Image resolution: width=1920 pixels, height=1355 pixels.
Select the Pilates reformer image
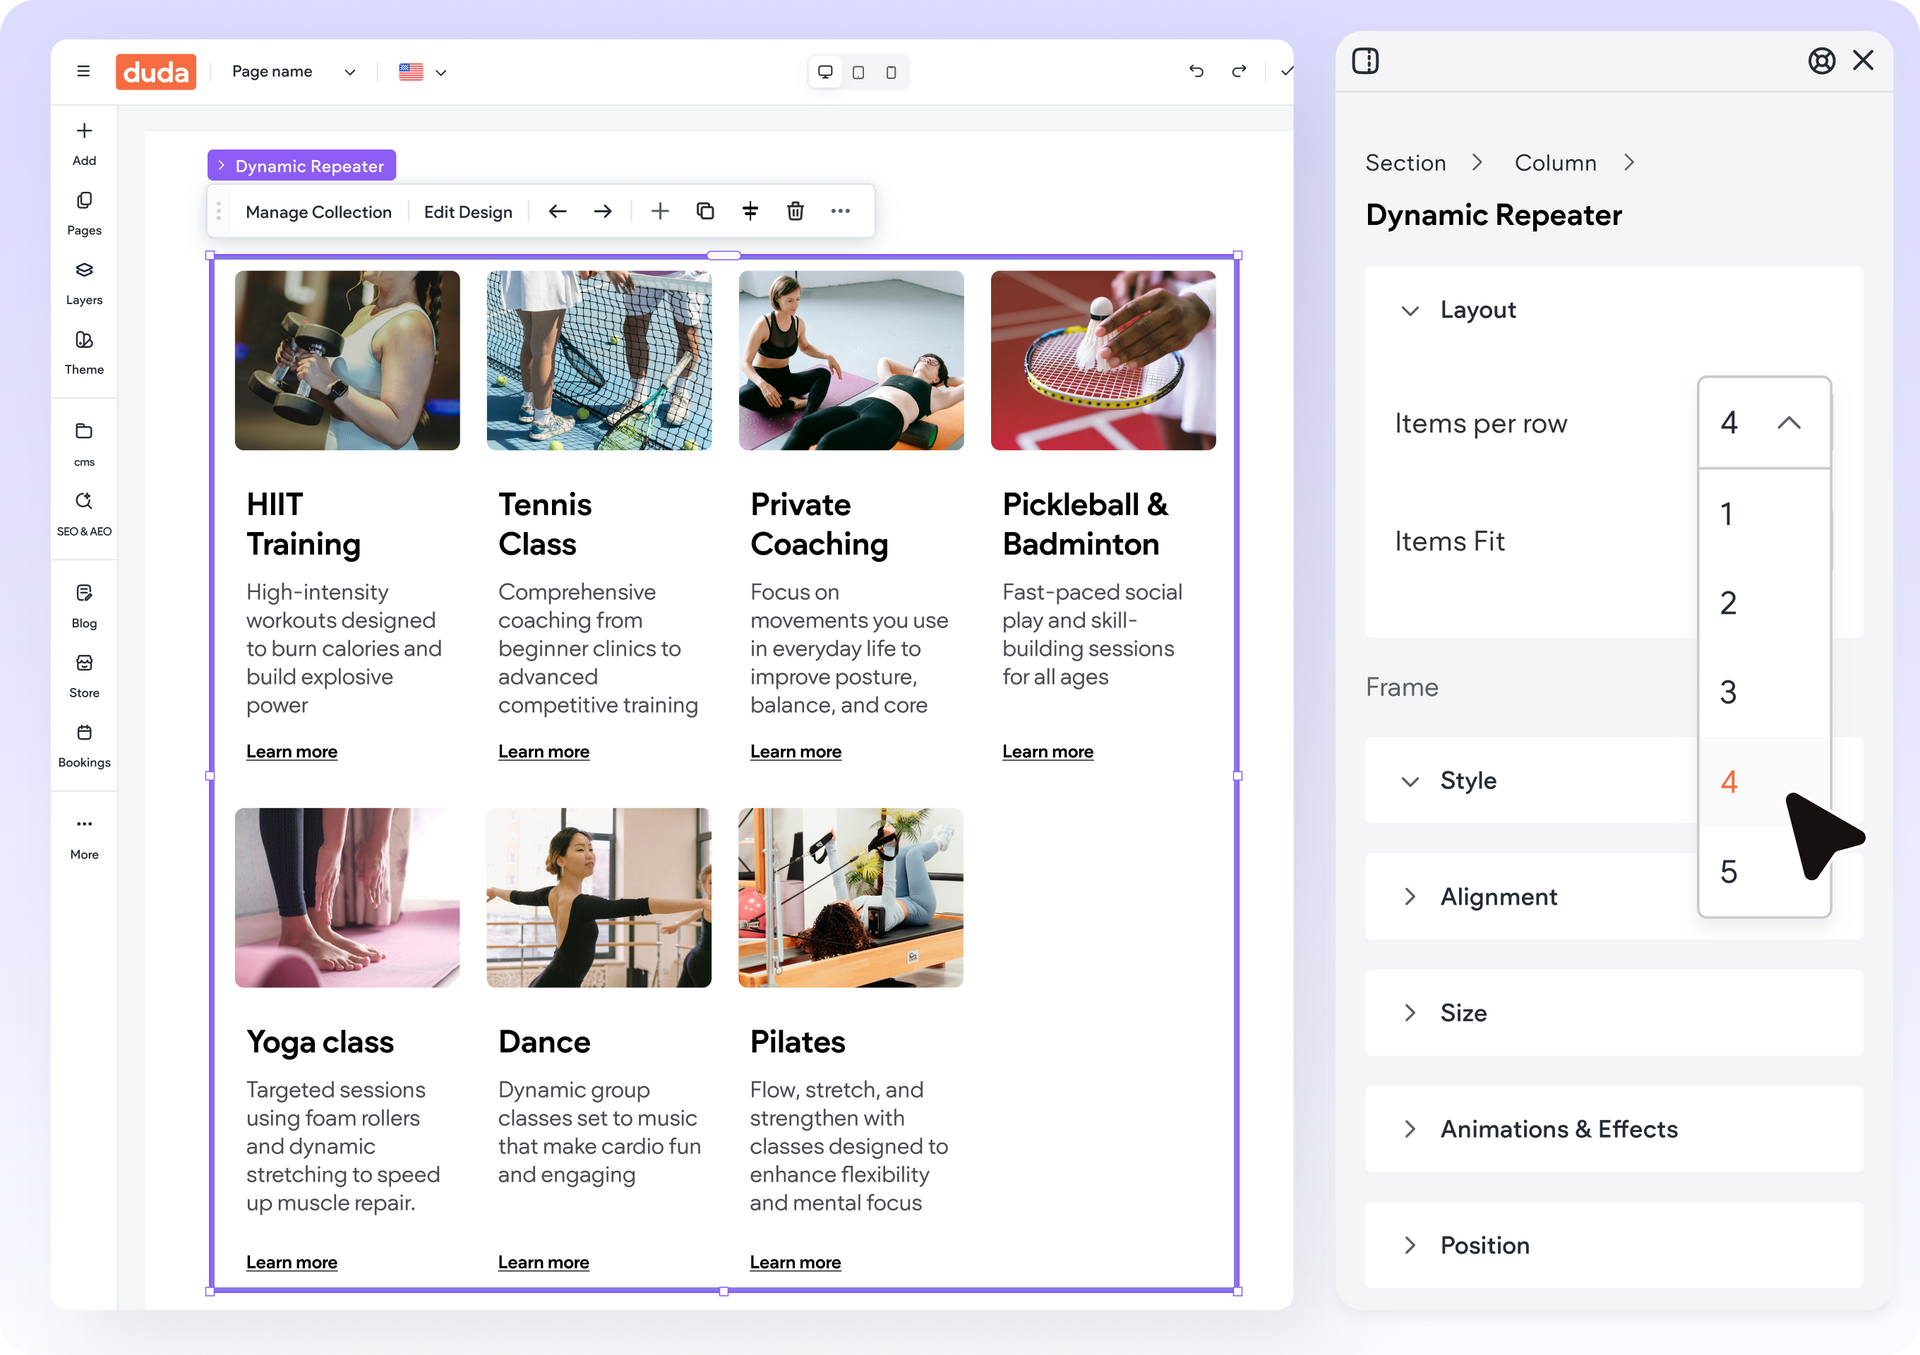coord(851,898)
